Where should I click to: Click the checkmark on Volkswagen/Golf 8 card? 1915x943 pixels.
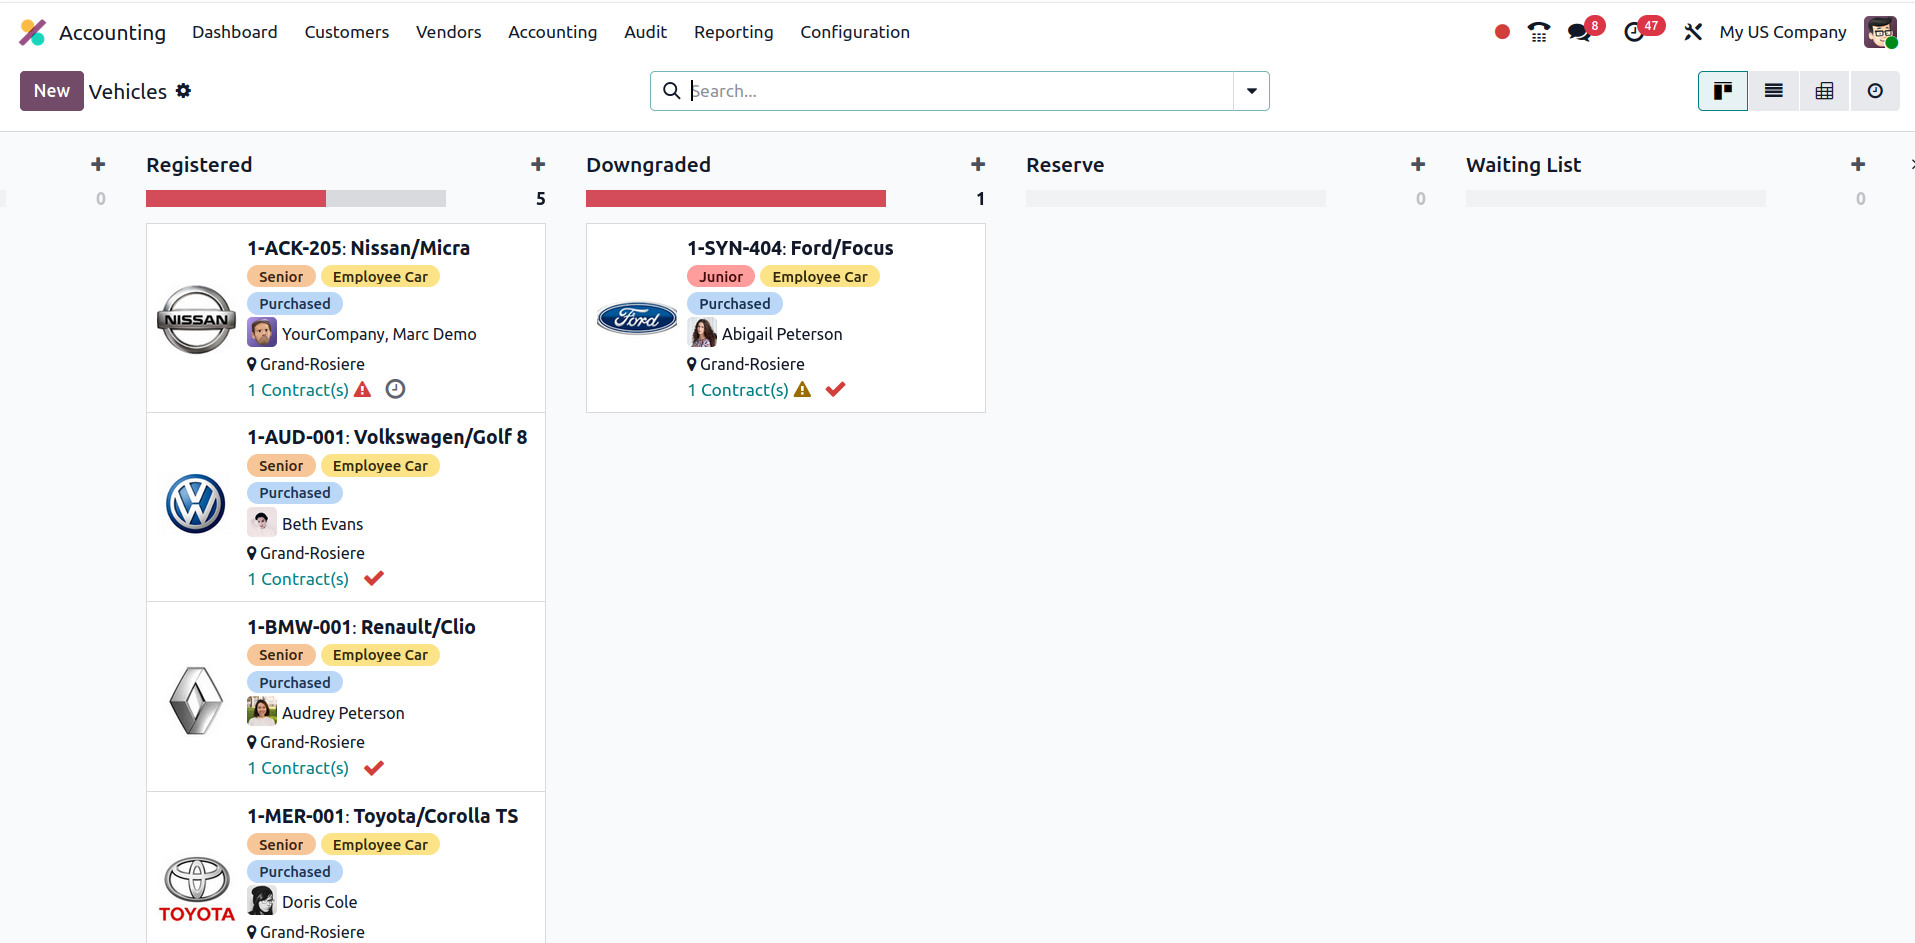374,579
